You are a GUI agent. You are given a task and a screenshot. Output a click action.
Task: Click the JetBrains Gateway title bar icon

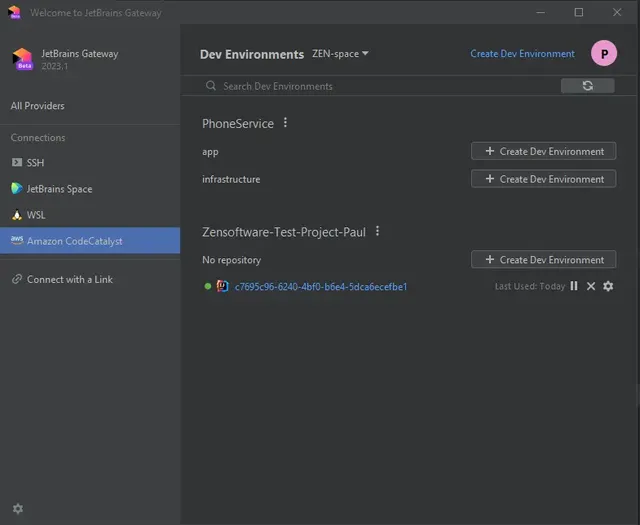[x=14, y=12]
